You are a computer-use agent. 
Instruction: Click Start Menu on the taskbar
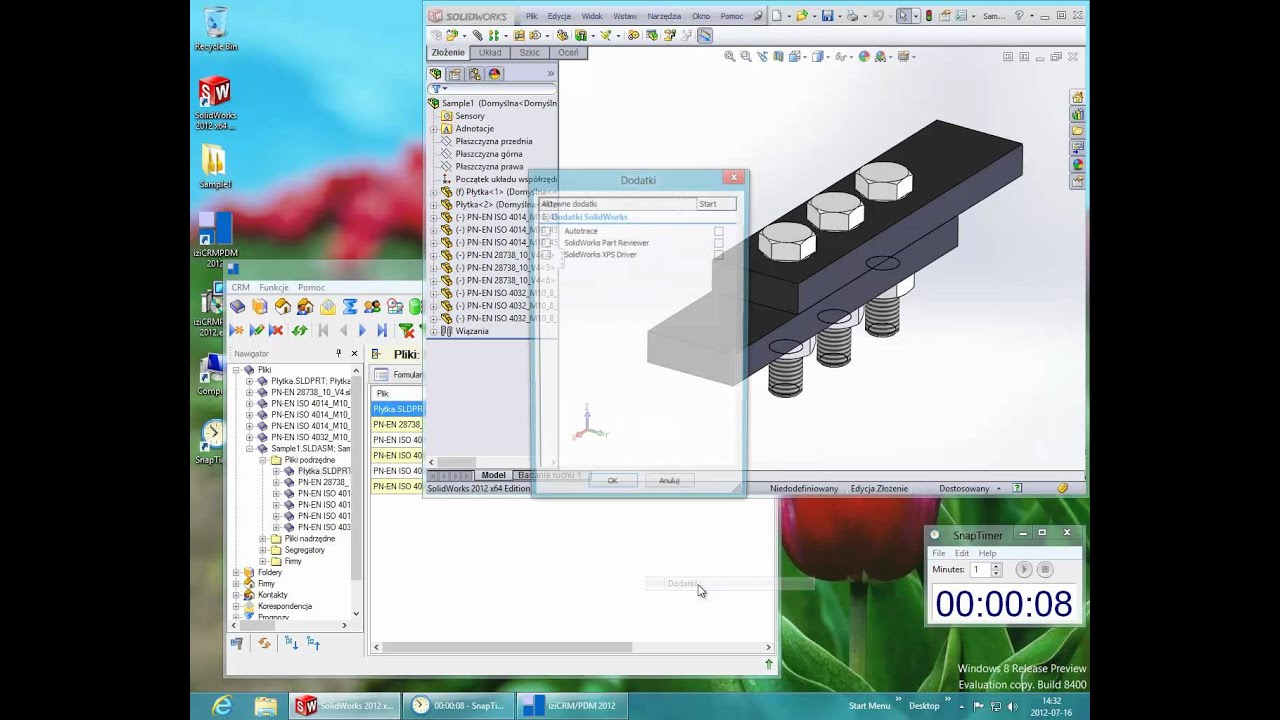(x=869, y=706)
